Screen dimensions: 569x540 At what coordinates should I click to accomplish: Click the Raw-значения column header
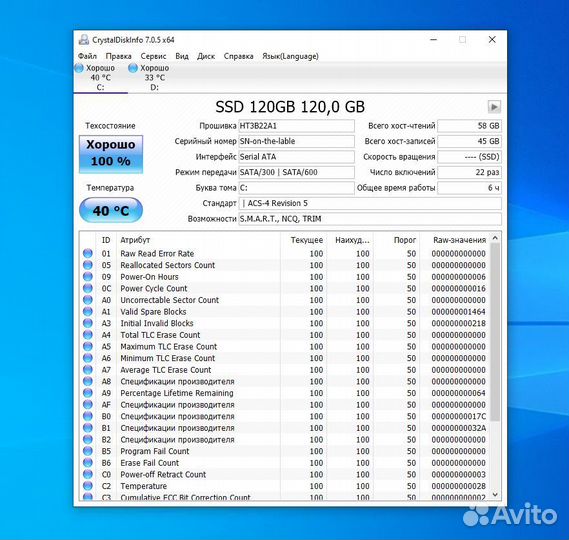point(454,240)
